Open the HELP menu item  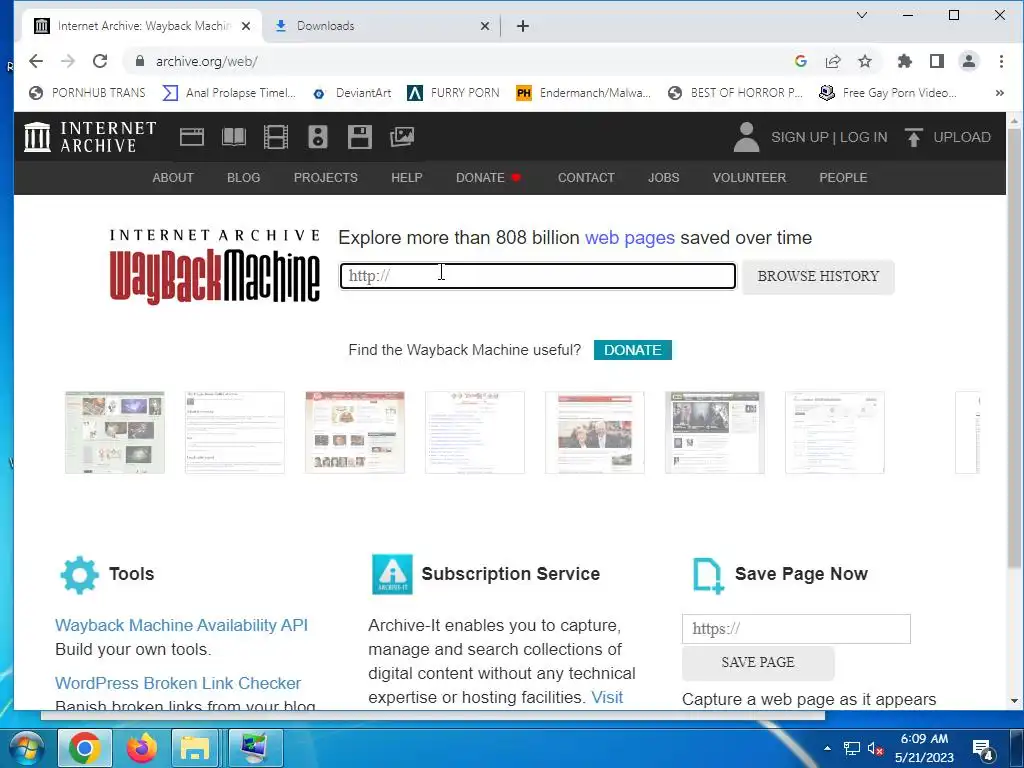click(407, 178)
